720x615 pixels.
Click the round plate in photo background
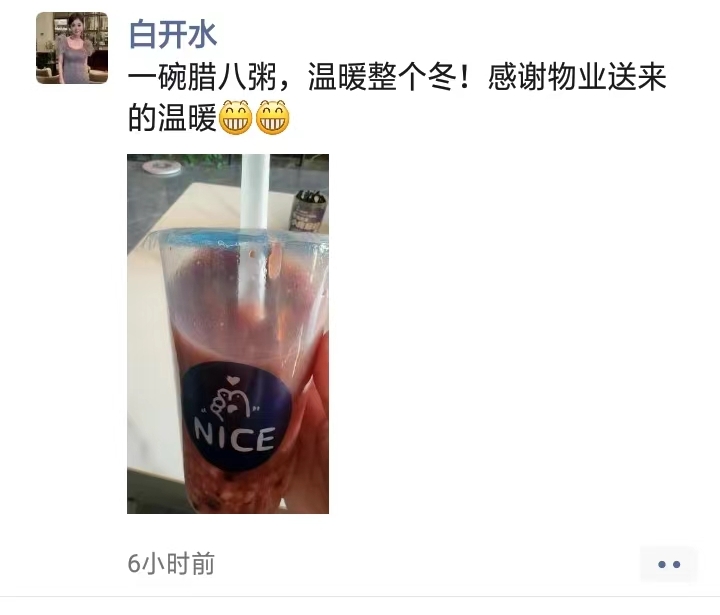tap(161, 167)
